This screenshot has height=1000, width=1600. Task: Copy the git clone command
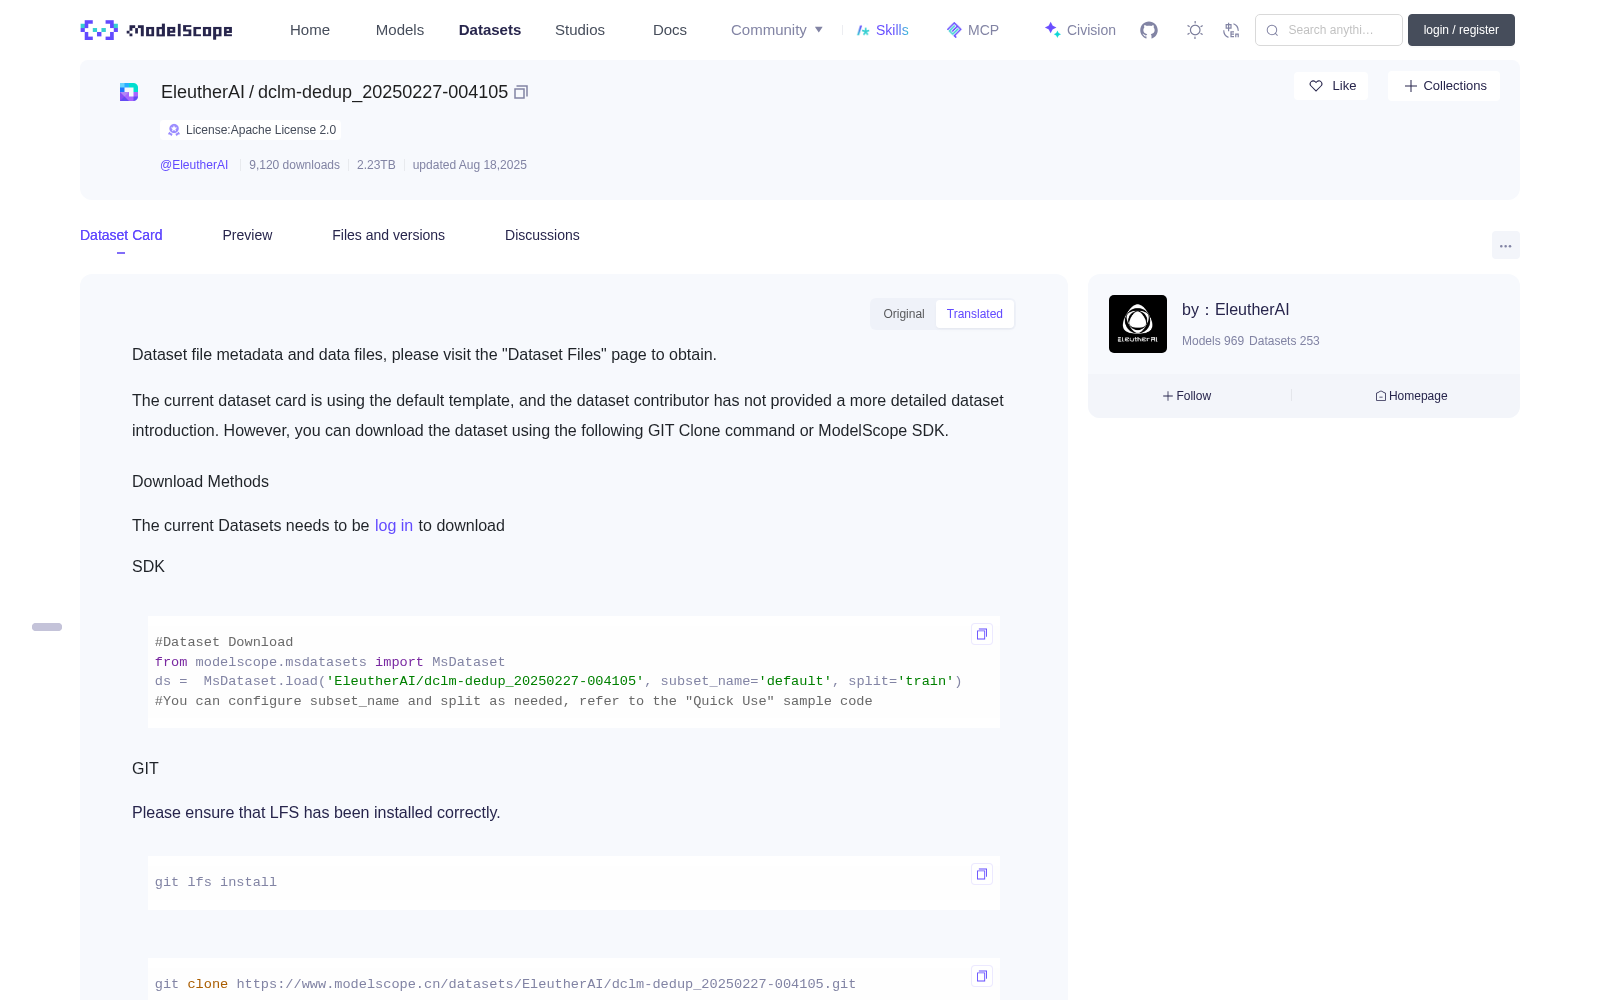(x=982, y=976)
